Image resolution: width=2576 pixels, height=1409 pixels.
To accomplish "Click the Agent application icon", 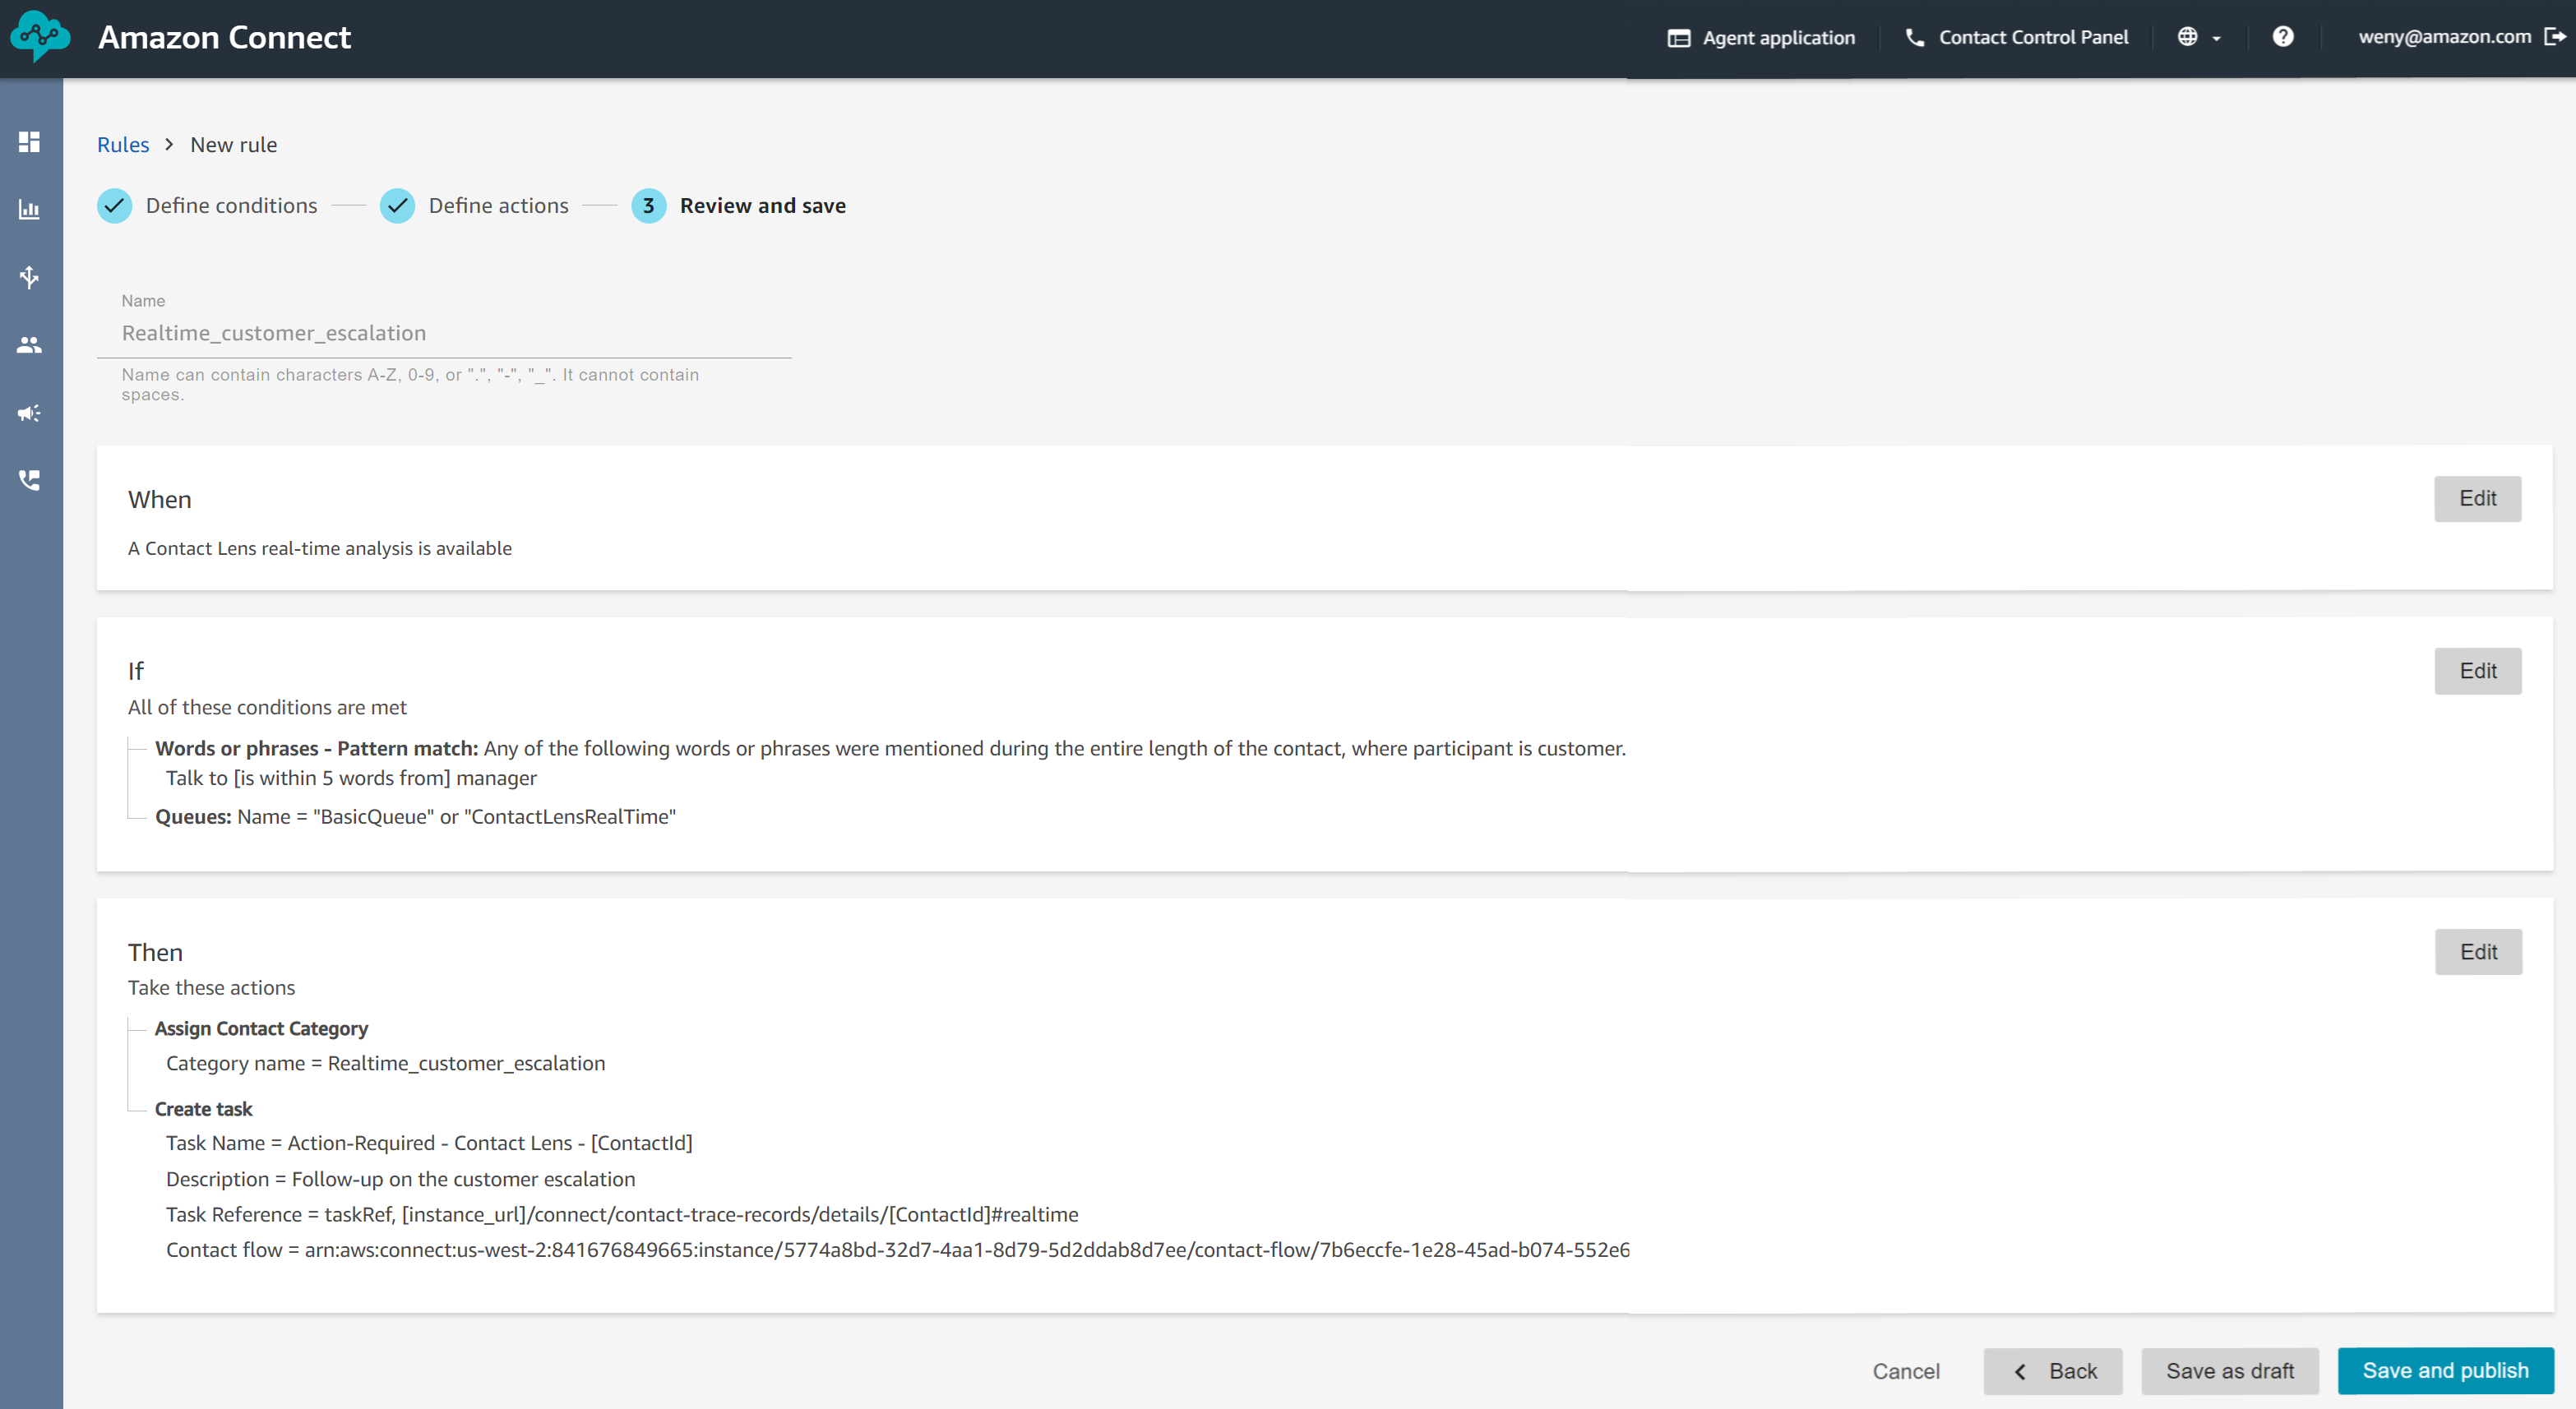I will 1676,38.
